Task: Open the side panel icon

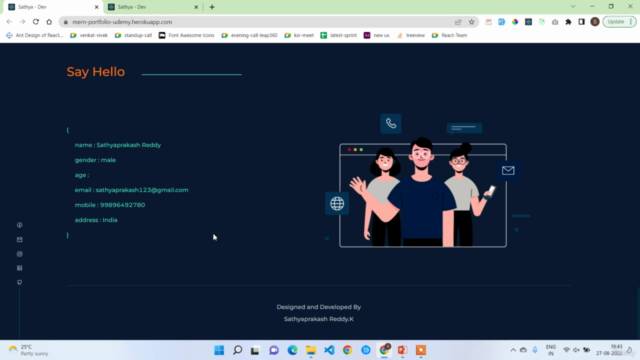Action: 581,22
